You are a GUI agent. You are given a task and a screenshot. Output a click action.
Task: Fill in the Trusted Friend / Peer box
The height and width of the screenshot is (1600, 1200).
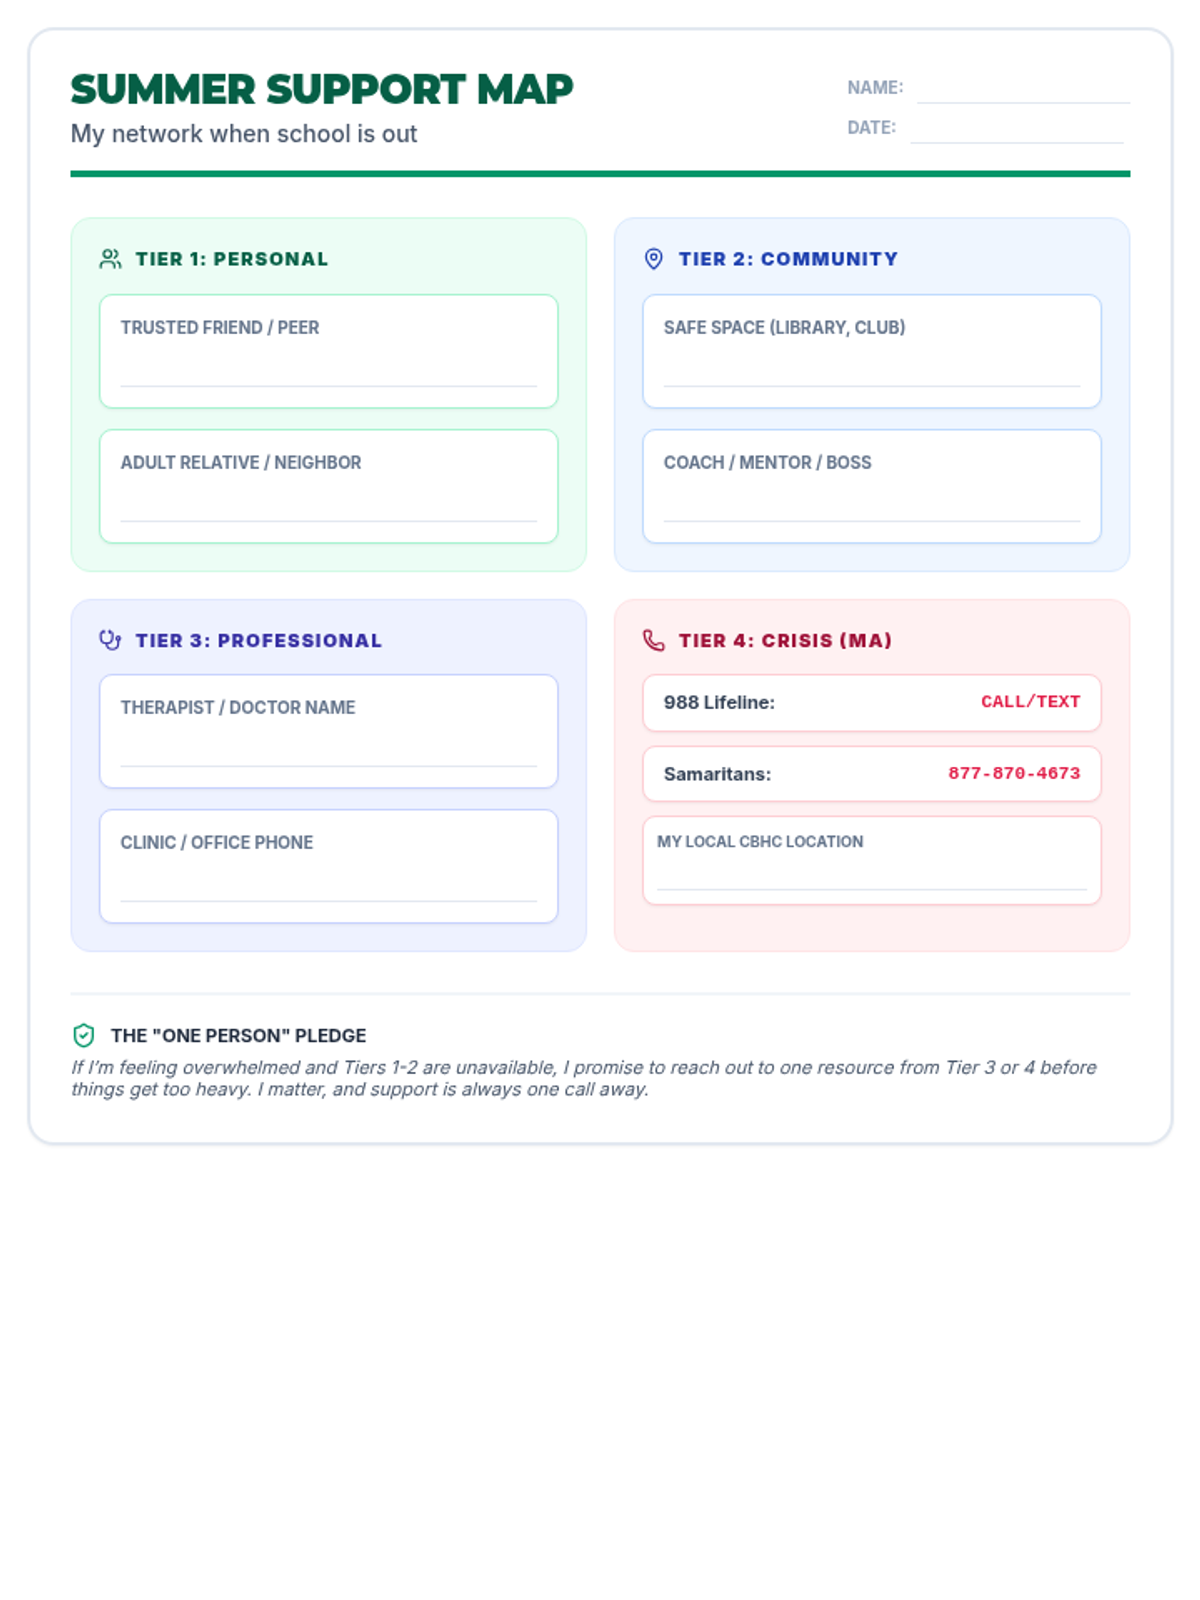tap(328, 368)
